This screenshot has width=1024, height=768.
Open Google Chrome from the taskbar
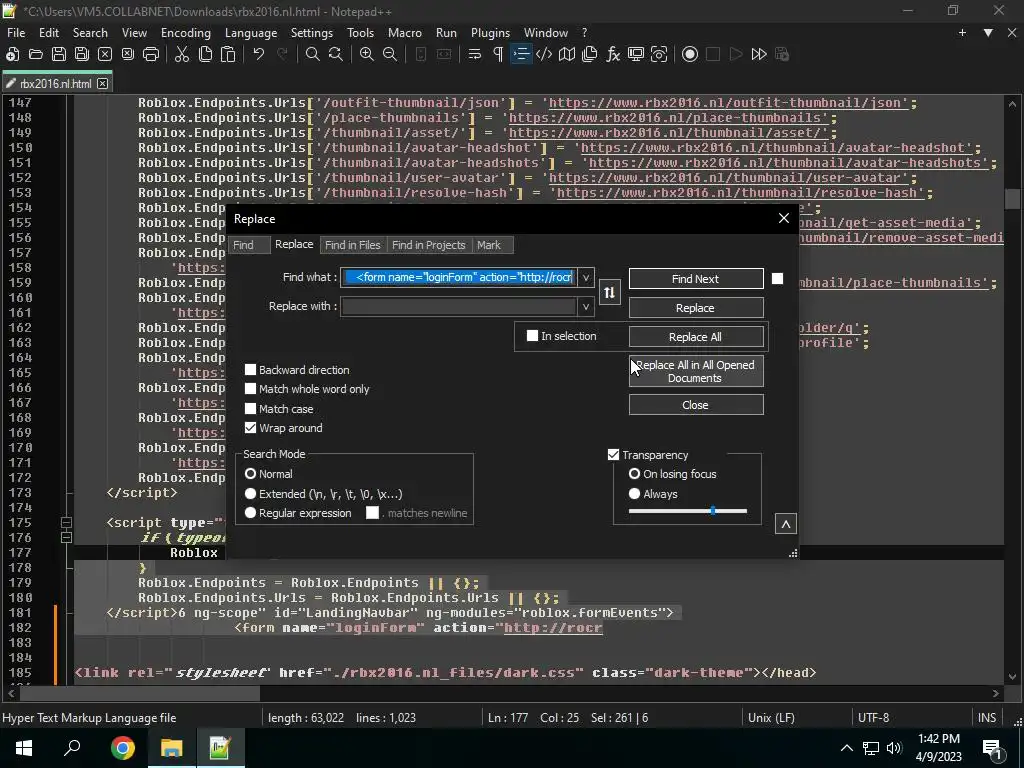(122, 748)
